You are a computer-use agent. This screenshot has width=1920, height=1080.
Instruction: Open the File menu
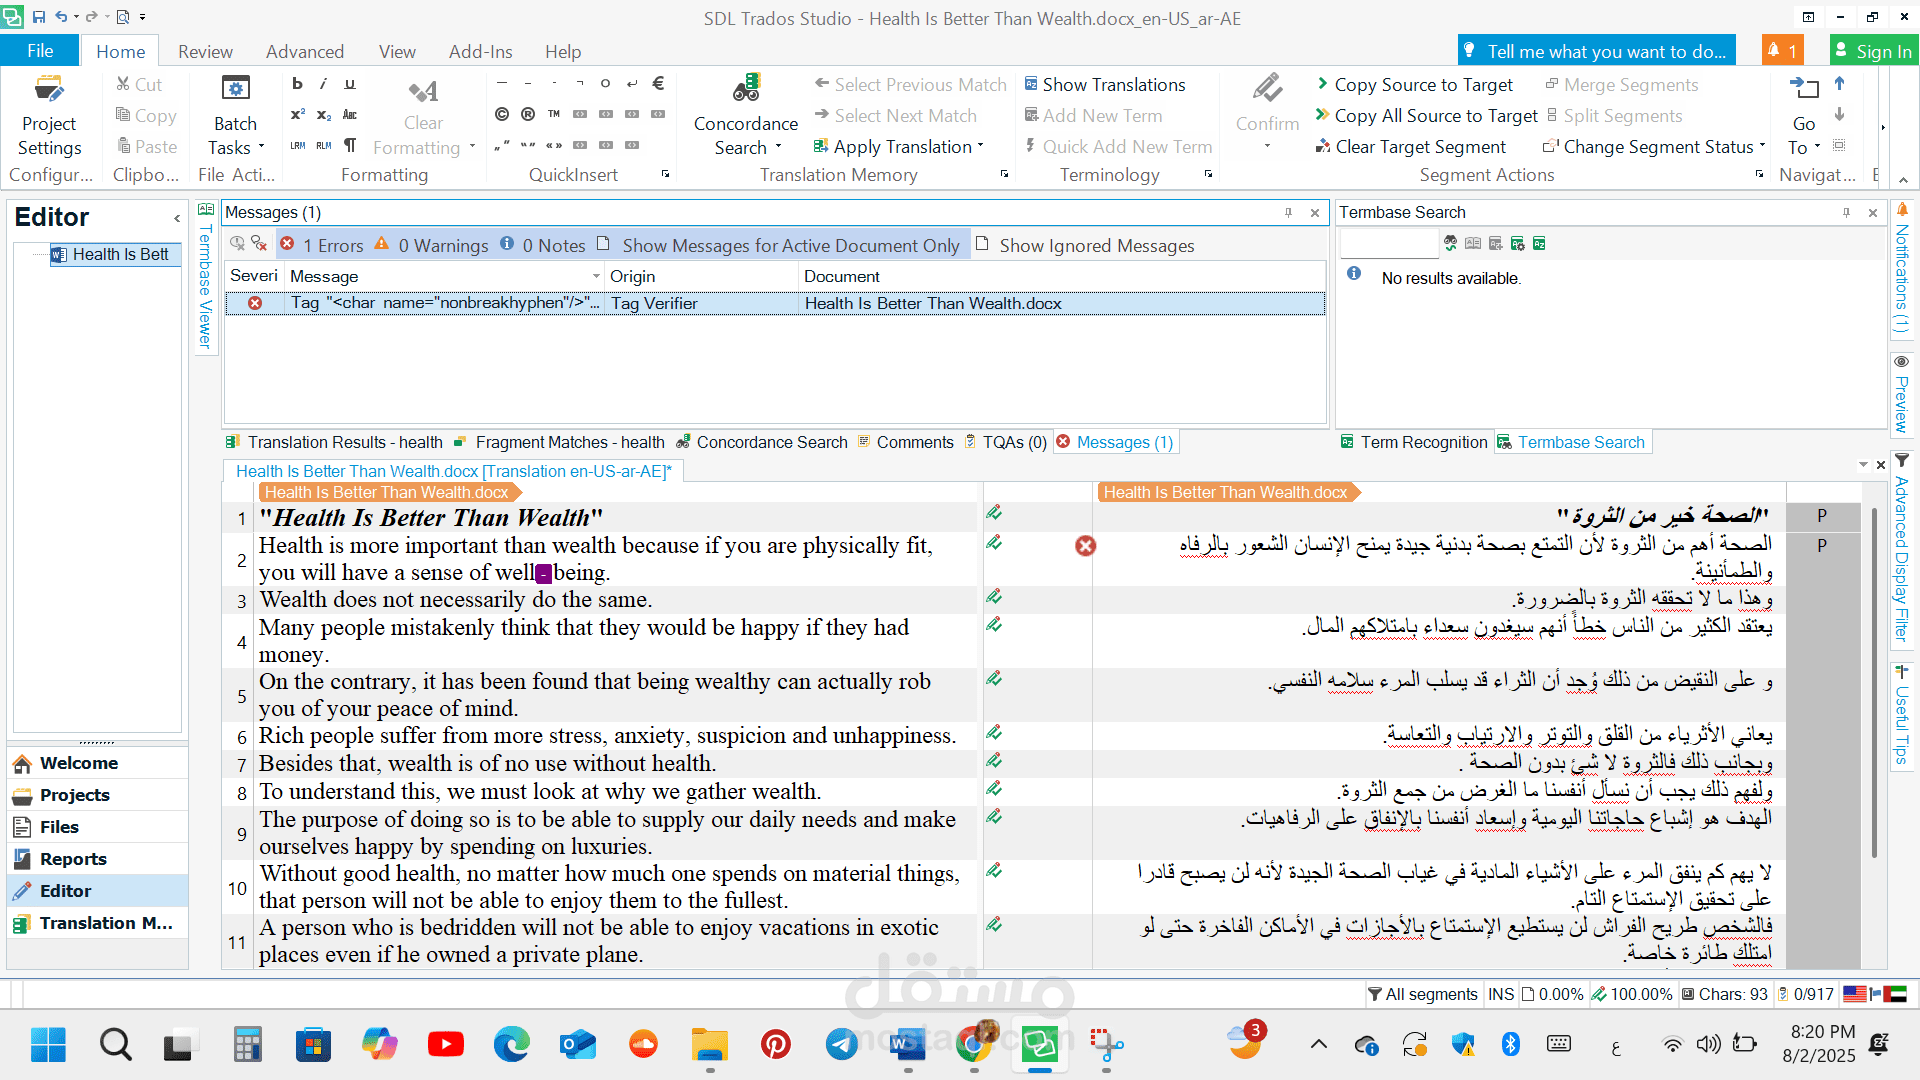[40, 51]
